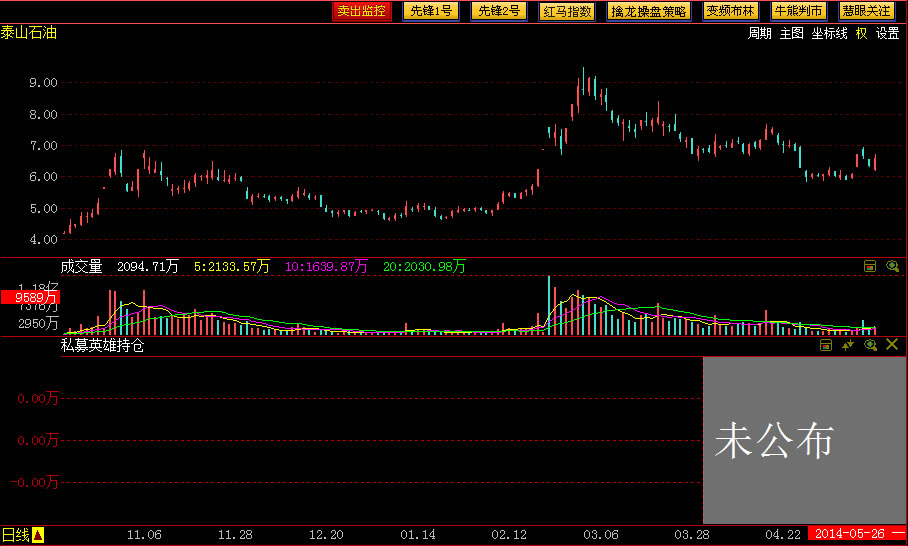The image size is (908, 546).
Task: Toggle the 权 price adjustment option
Action: tap(861, 33)
